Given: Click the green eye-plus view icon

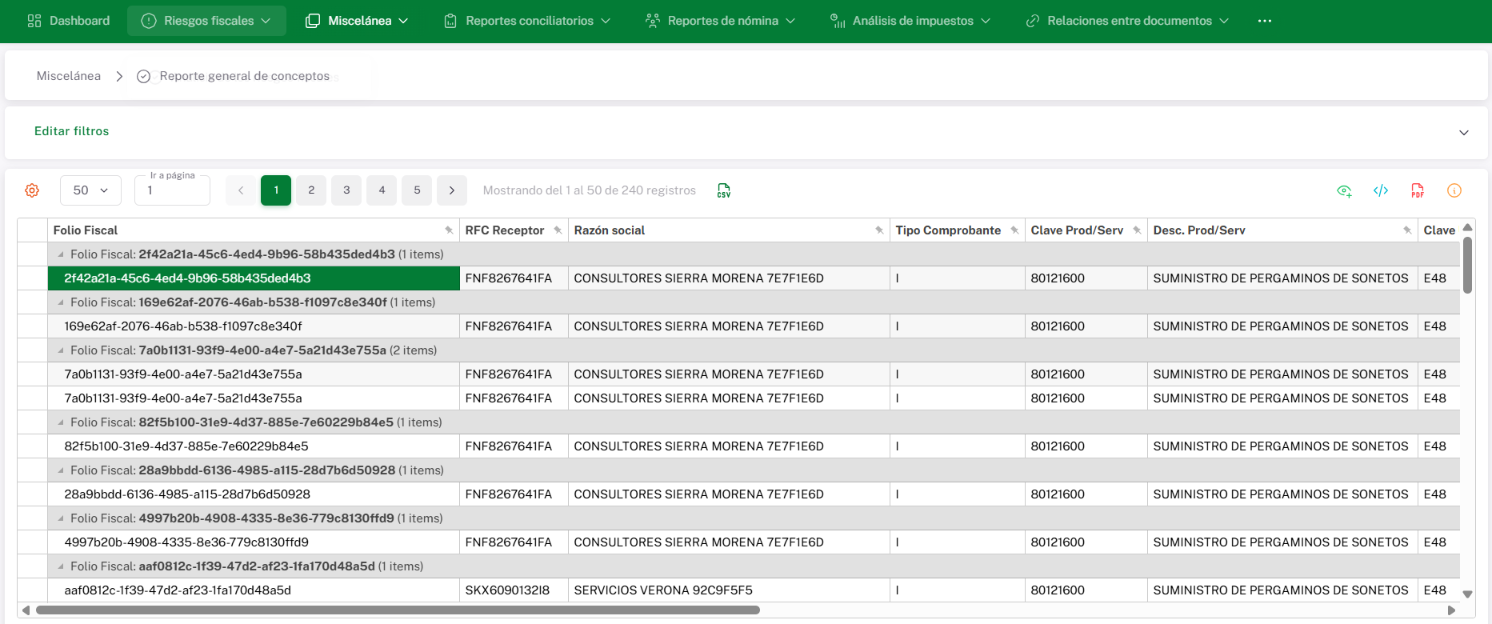Looking at the screenshot, I should [1344, 190].
